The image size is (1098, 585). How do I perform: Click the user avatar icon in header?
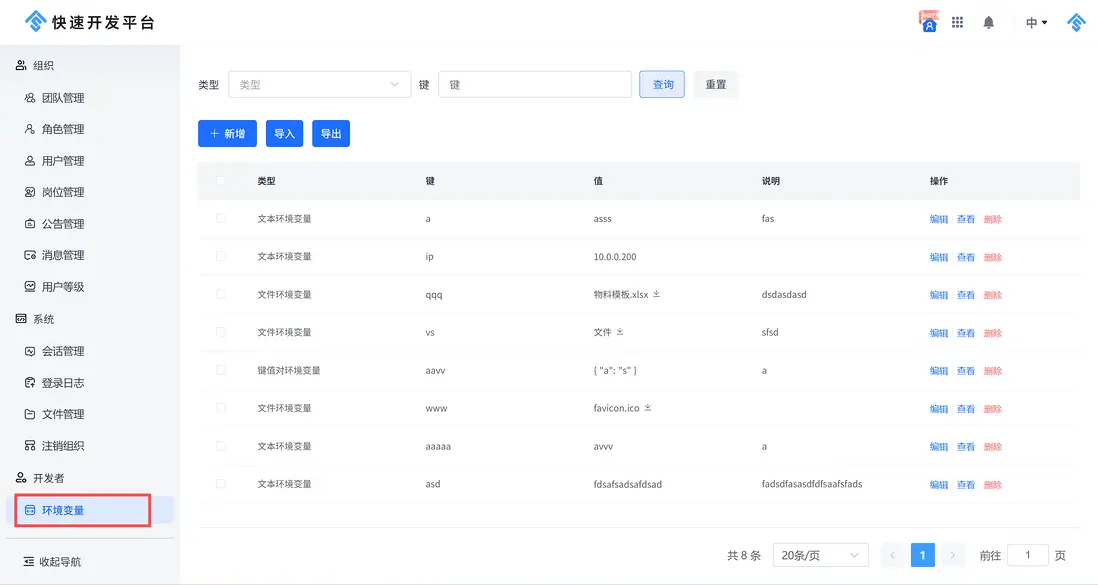click(929, 22)
